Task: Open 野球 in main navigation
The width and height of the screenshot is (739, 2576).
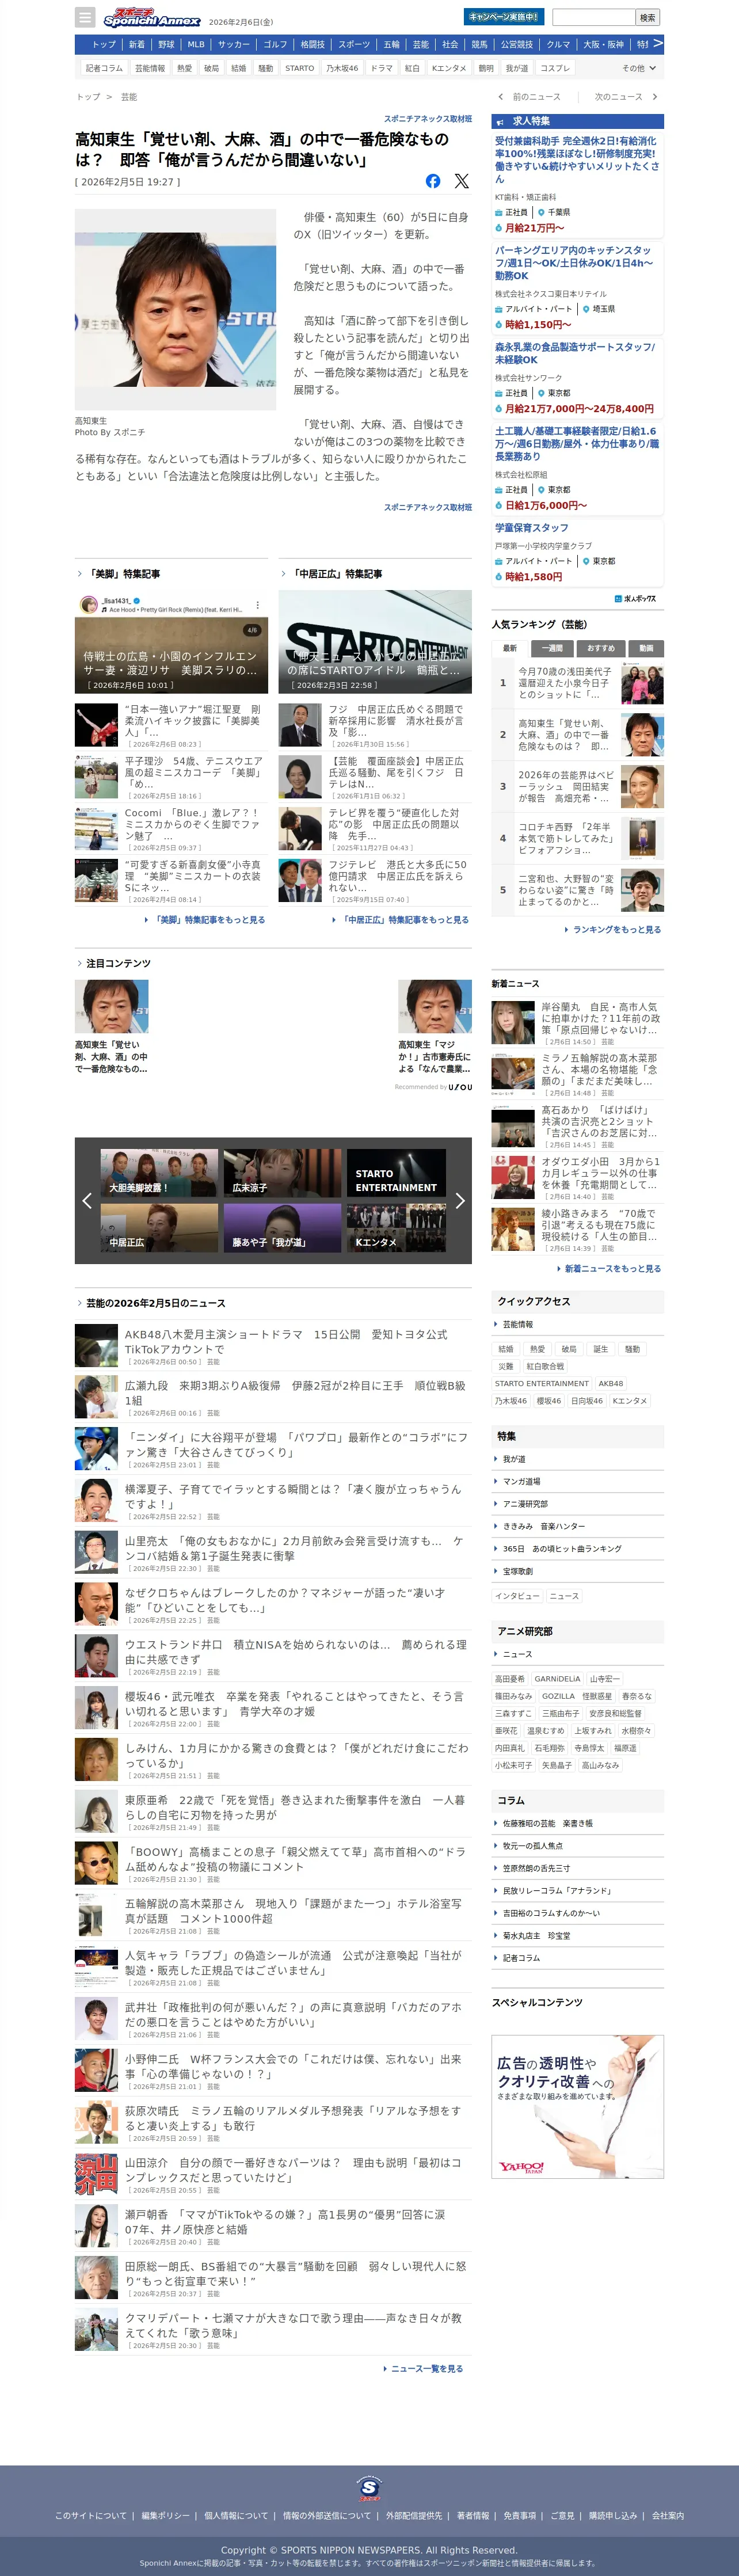Action: click(x=166, y=44)
